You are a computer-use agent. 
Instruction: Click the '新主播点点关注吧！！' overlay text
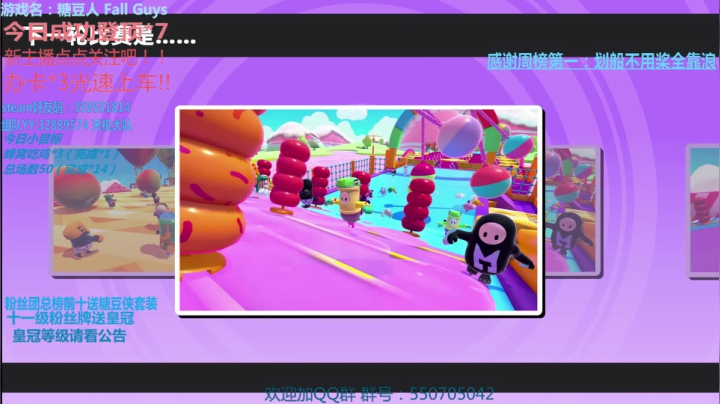[x=85, y=57]
